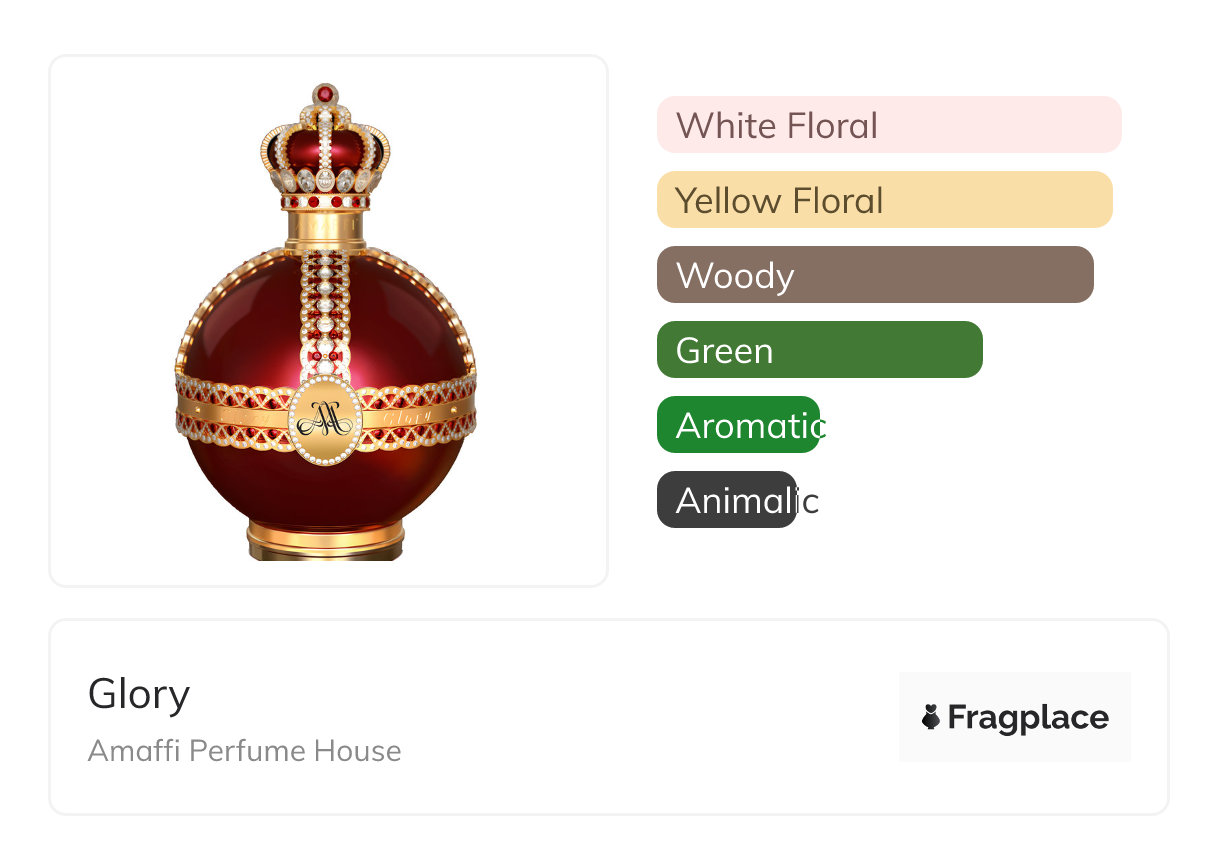This screenshot has width=1218, height=864.
Task: Click the crown cap of the bottle
Action: coord(325,147)
